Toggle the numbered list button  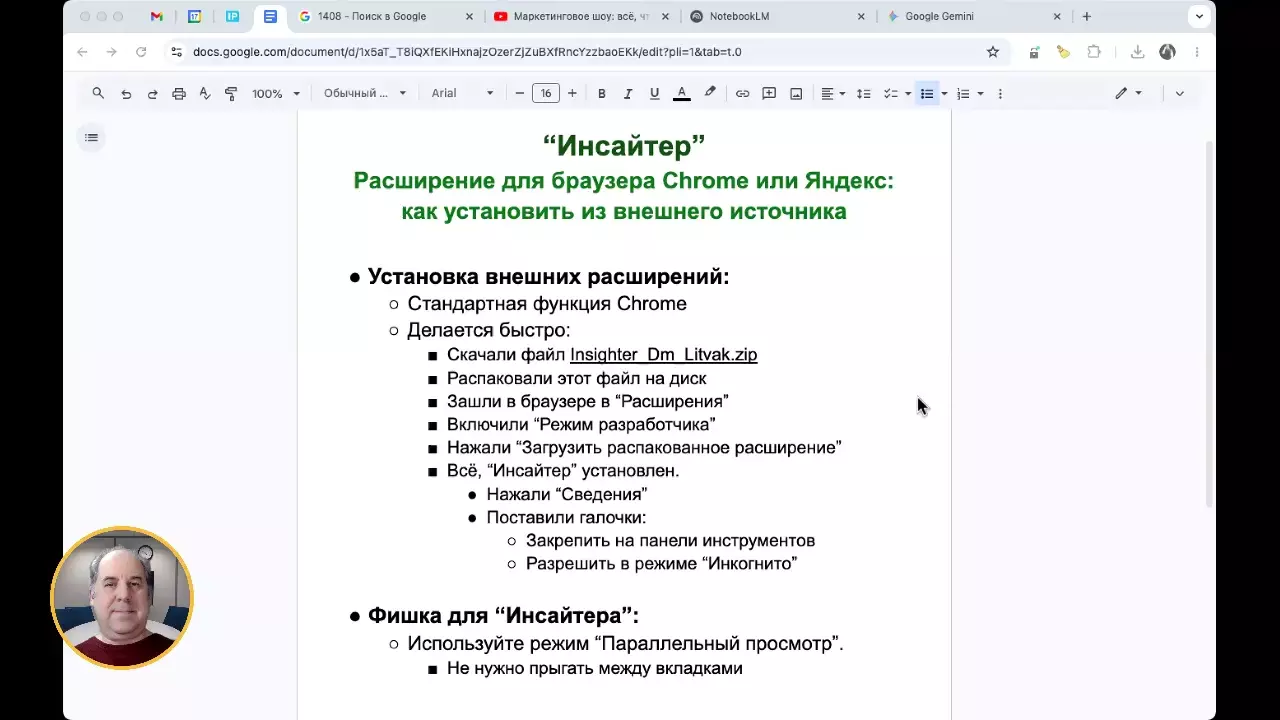tap(963, 94)
